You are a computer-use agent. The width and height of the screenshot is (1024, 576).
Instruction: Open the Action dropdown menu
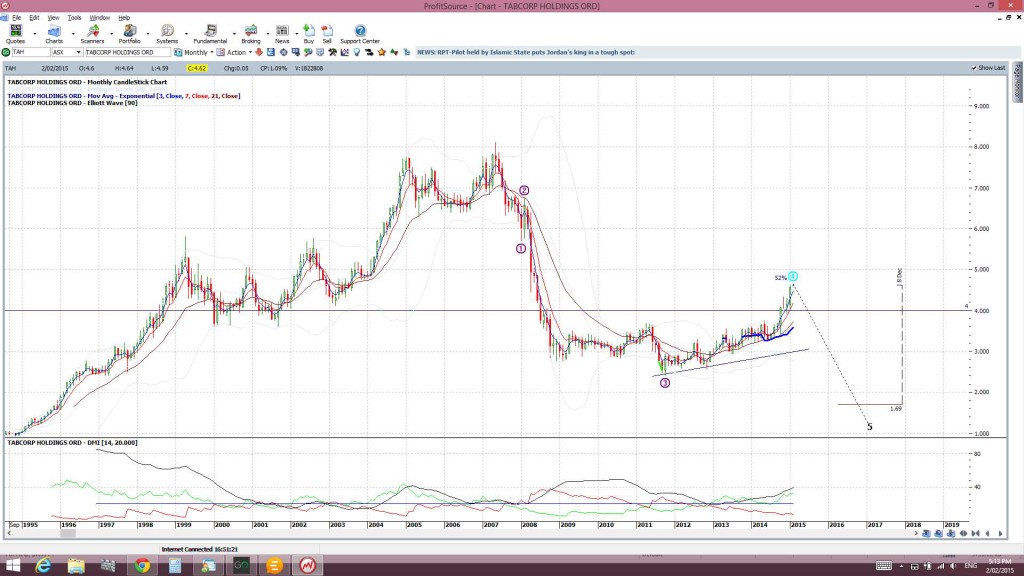250,52
